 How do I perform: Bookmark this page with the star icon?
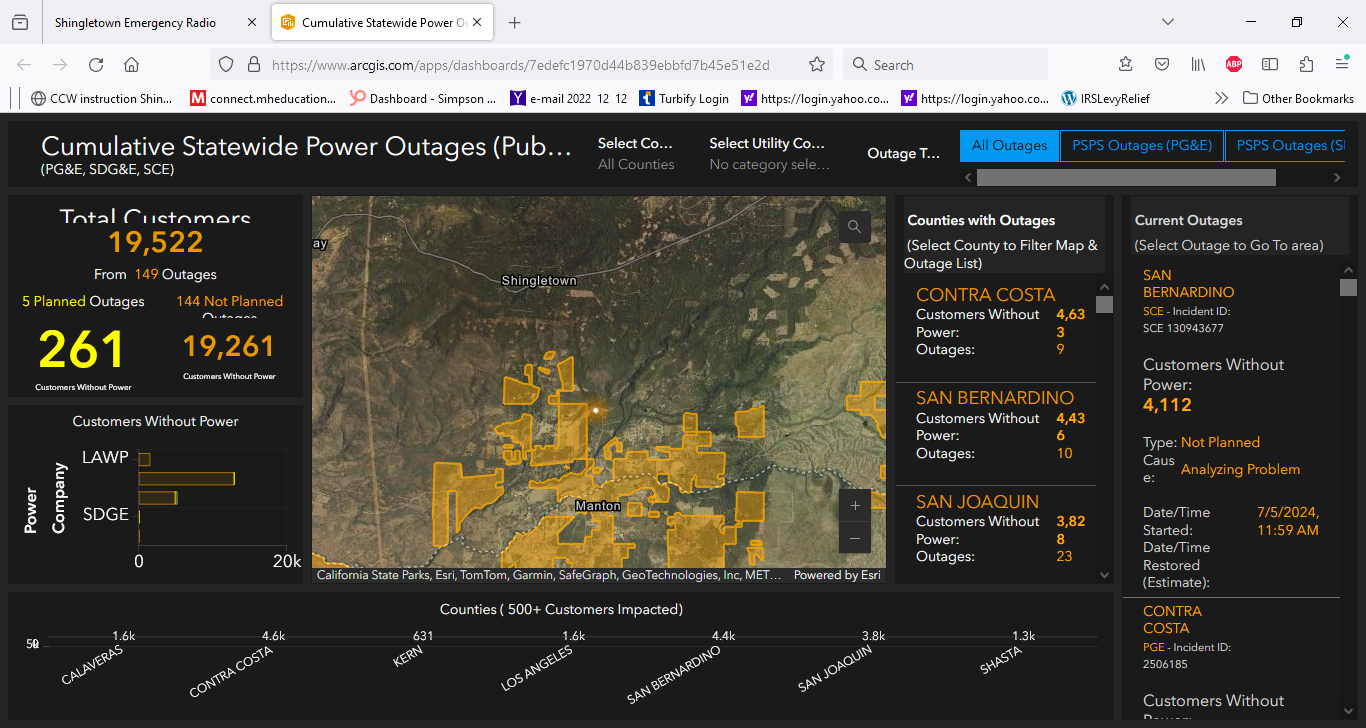click(x=817, y=65)
